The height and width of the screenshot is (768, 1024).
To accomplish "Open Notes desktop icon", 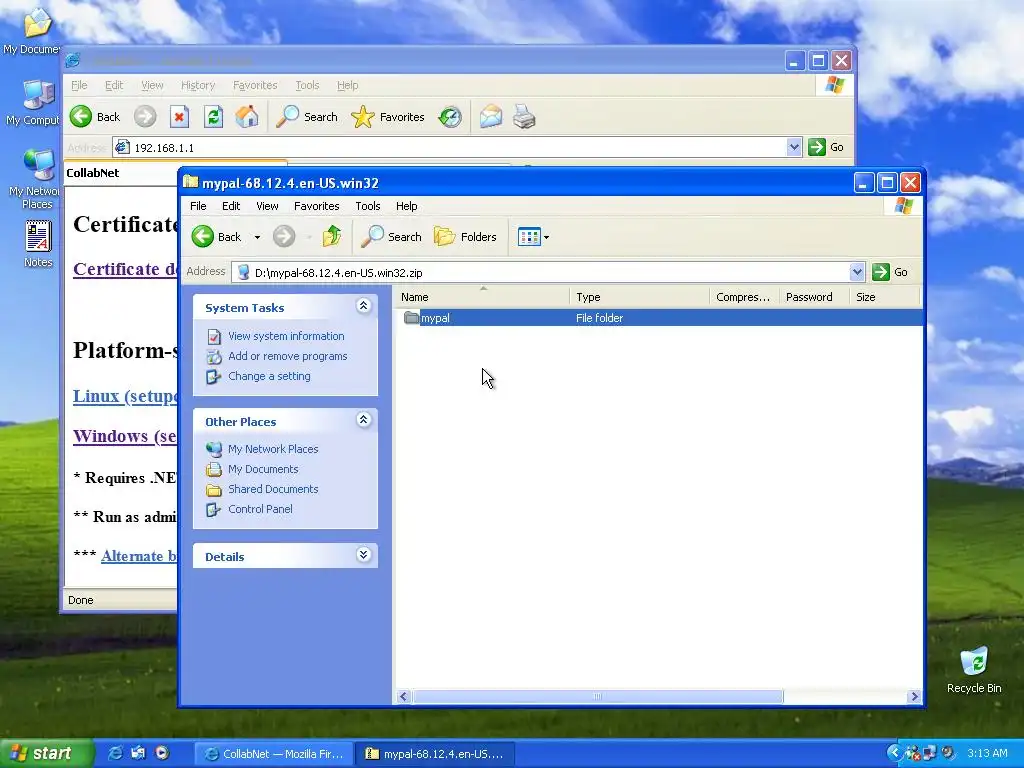I will [x=38, y=244].
